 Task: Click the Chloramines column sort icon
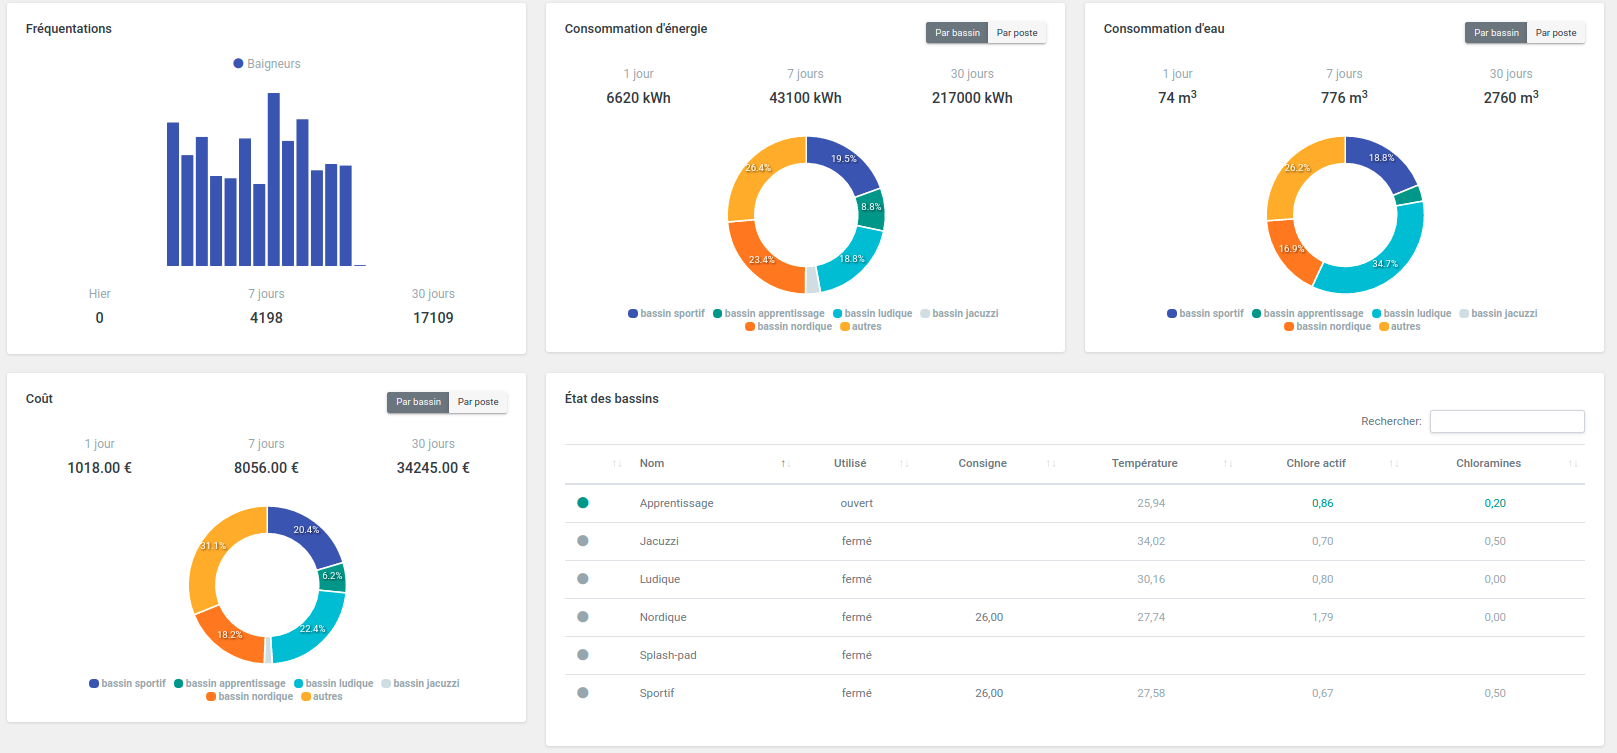point(1572,464)
